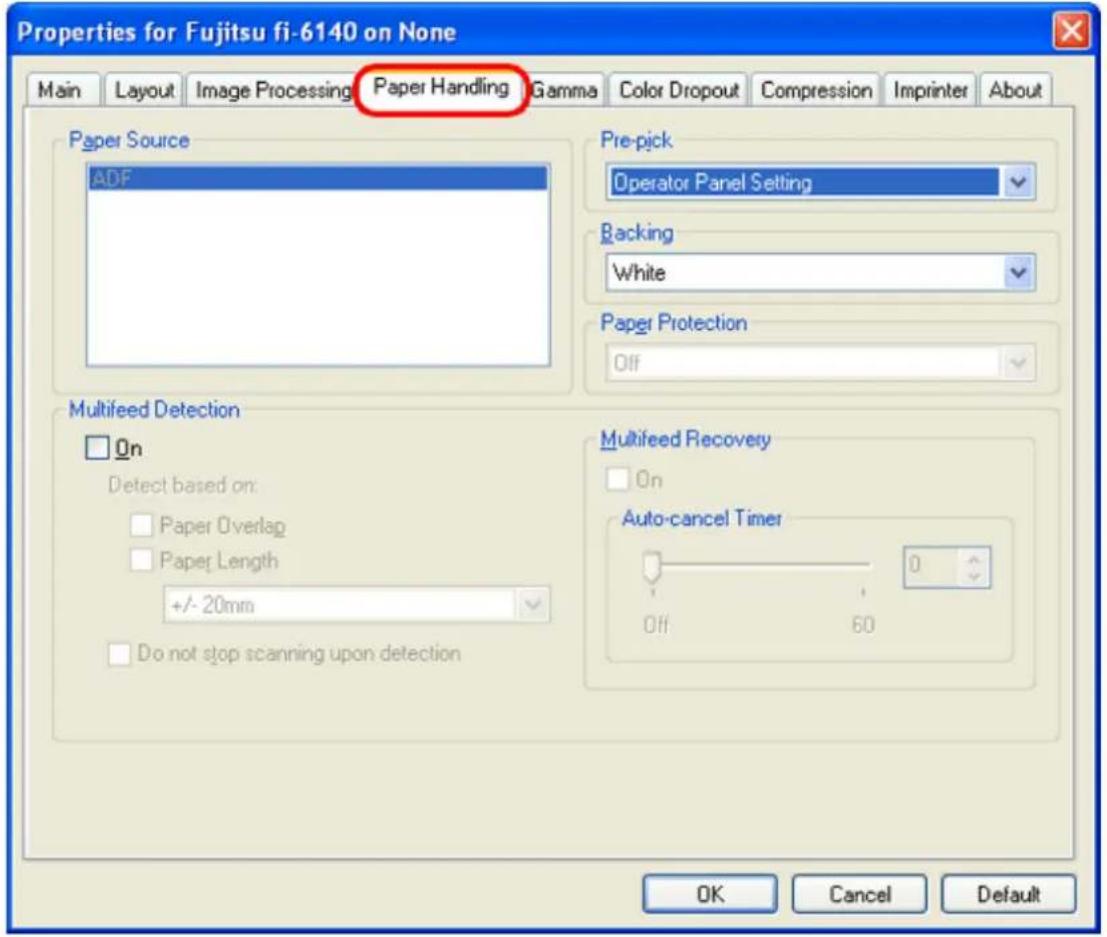The height and width of the screenshot is (937, 1107).
Task: Enable Multifeed Detection On checkbox
Action: pos(97,448)
